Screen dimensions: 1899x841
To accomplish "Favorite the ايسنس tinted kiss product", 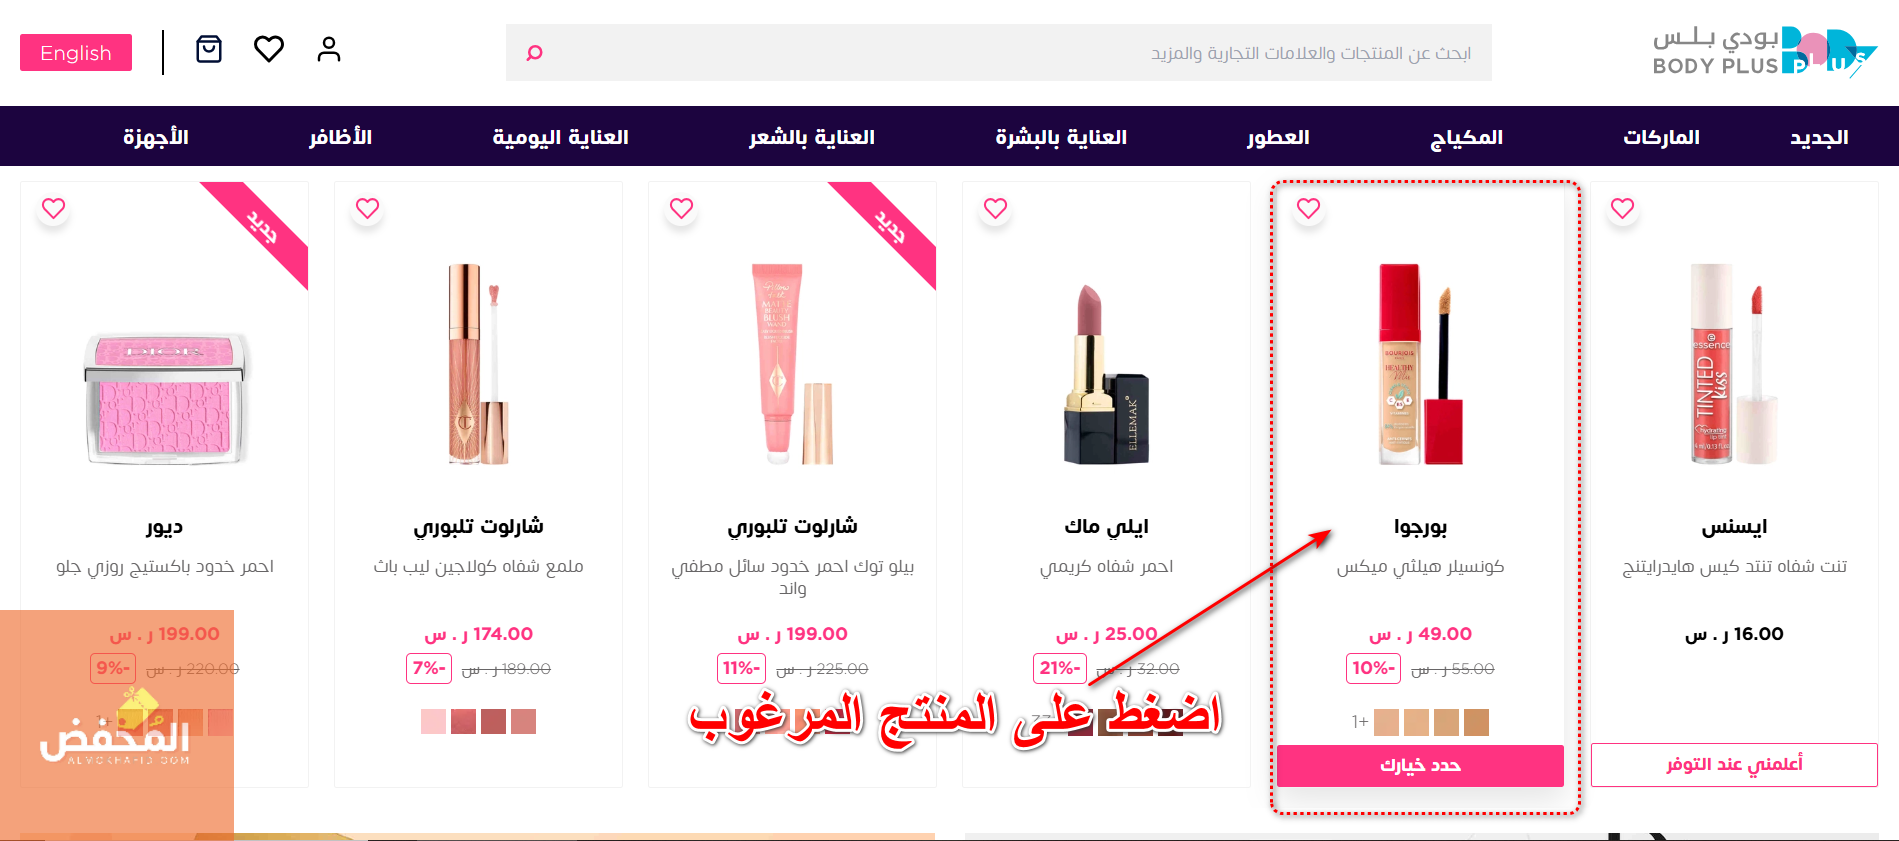I will [1622, 208].
